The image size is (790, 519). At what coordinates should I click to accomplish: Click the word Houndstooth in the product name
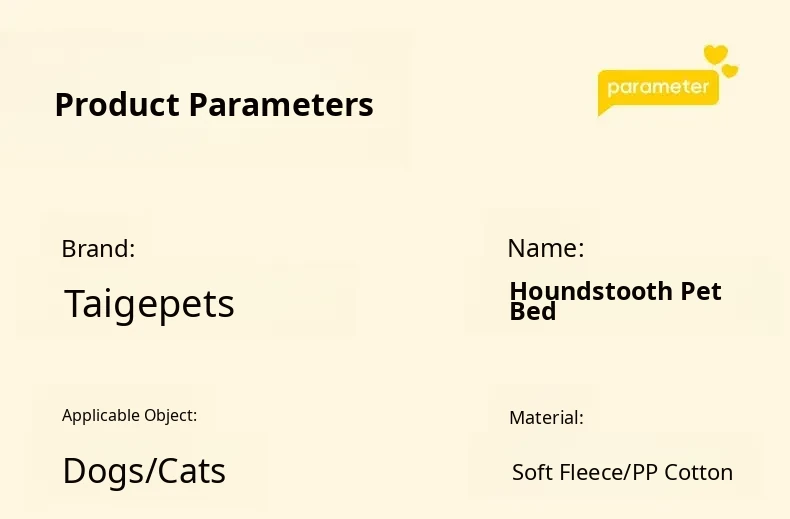[591, 291]
